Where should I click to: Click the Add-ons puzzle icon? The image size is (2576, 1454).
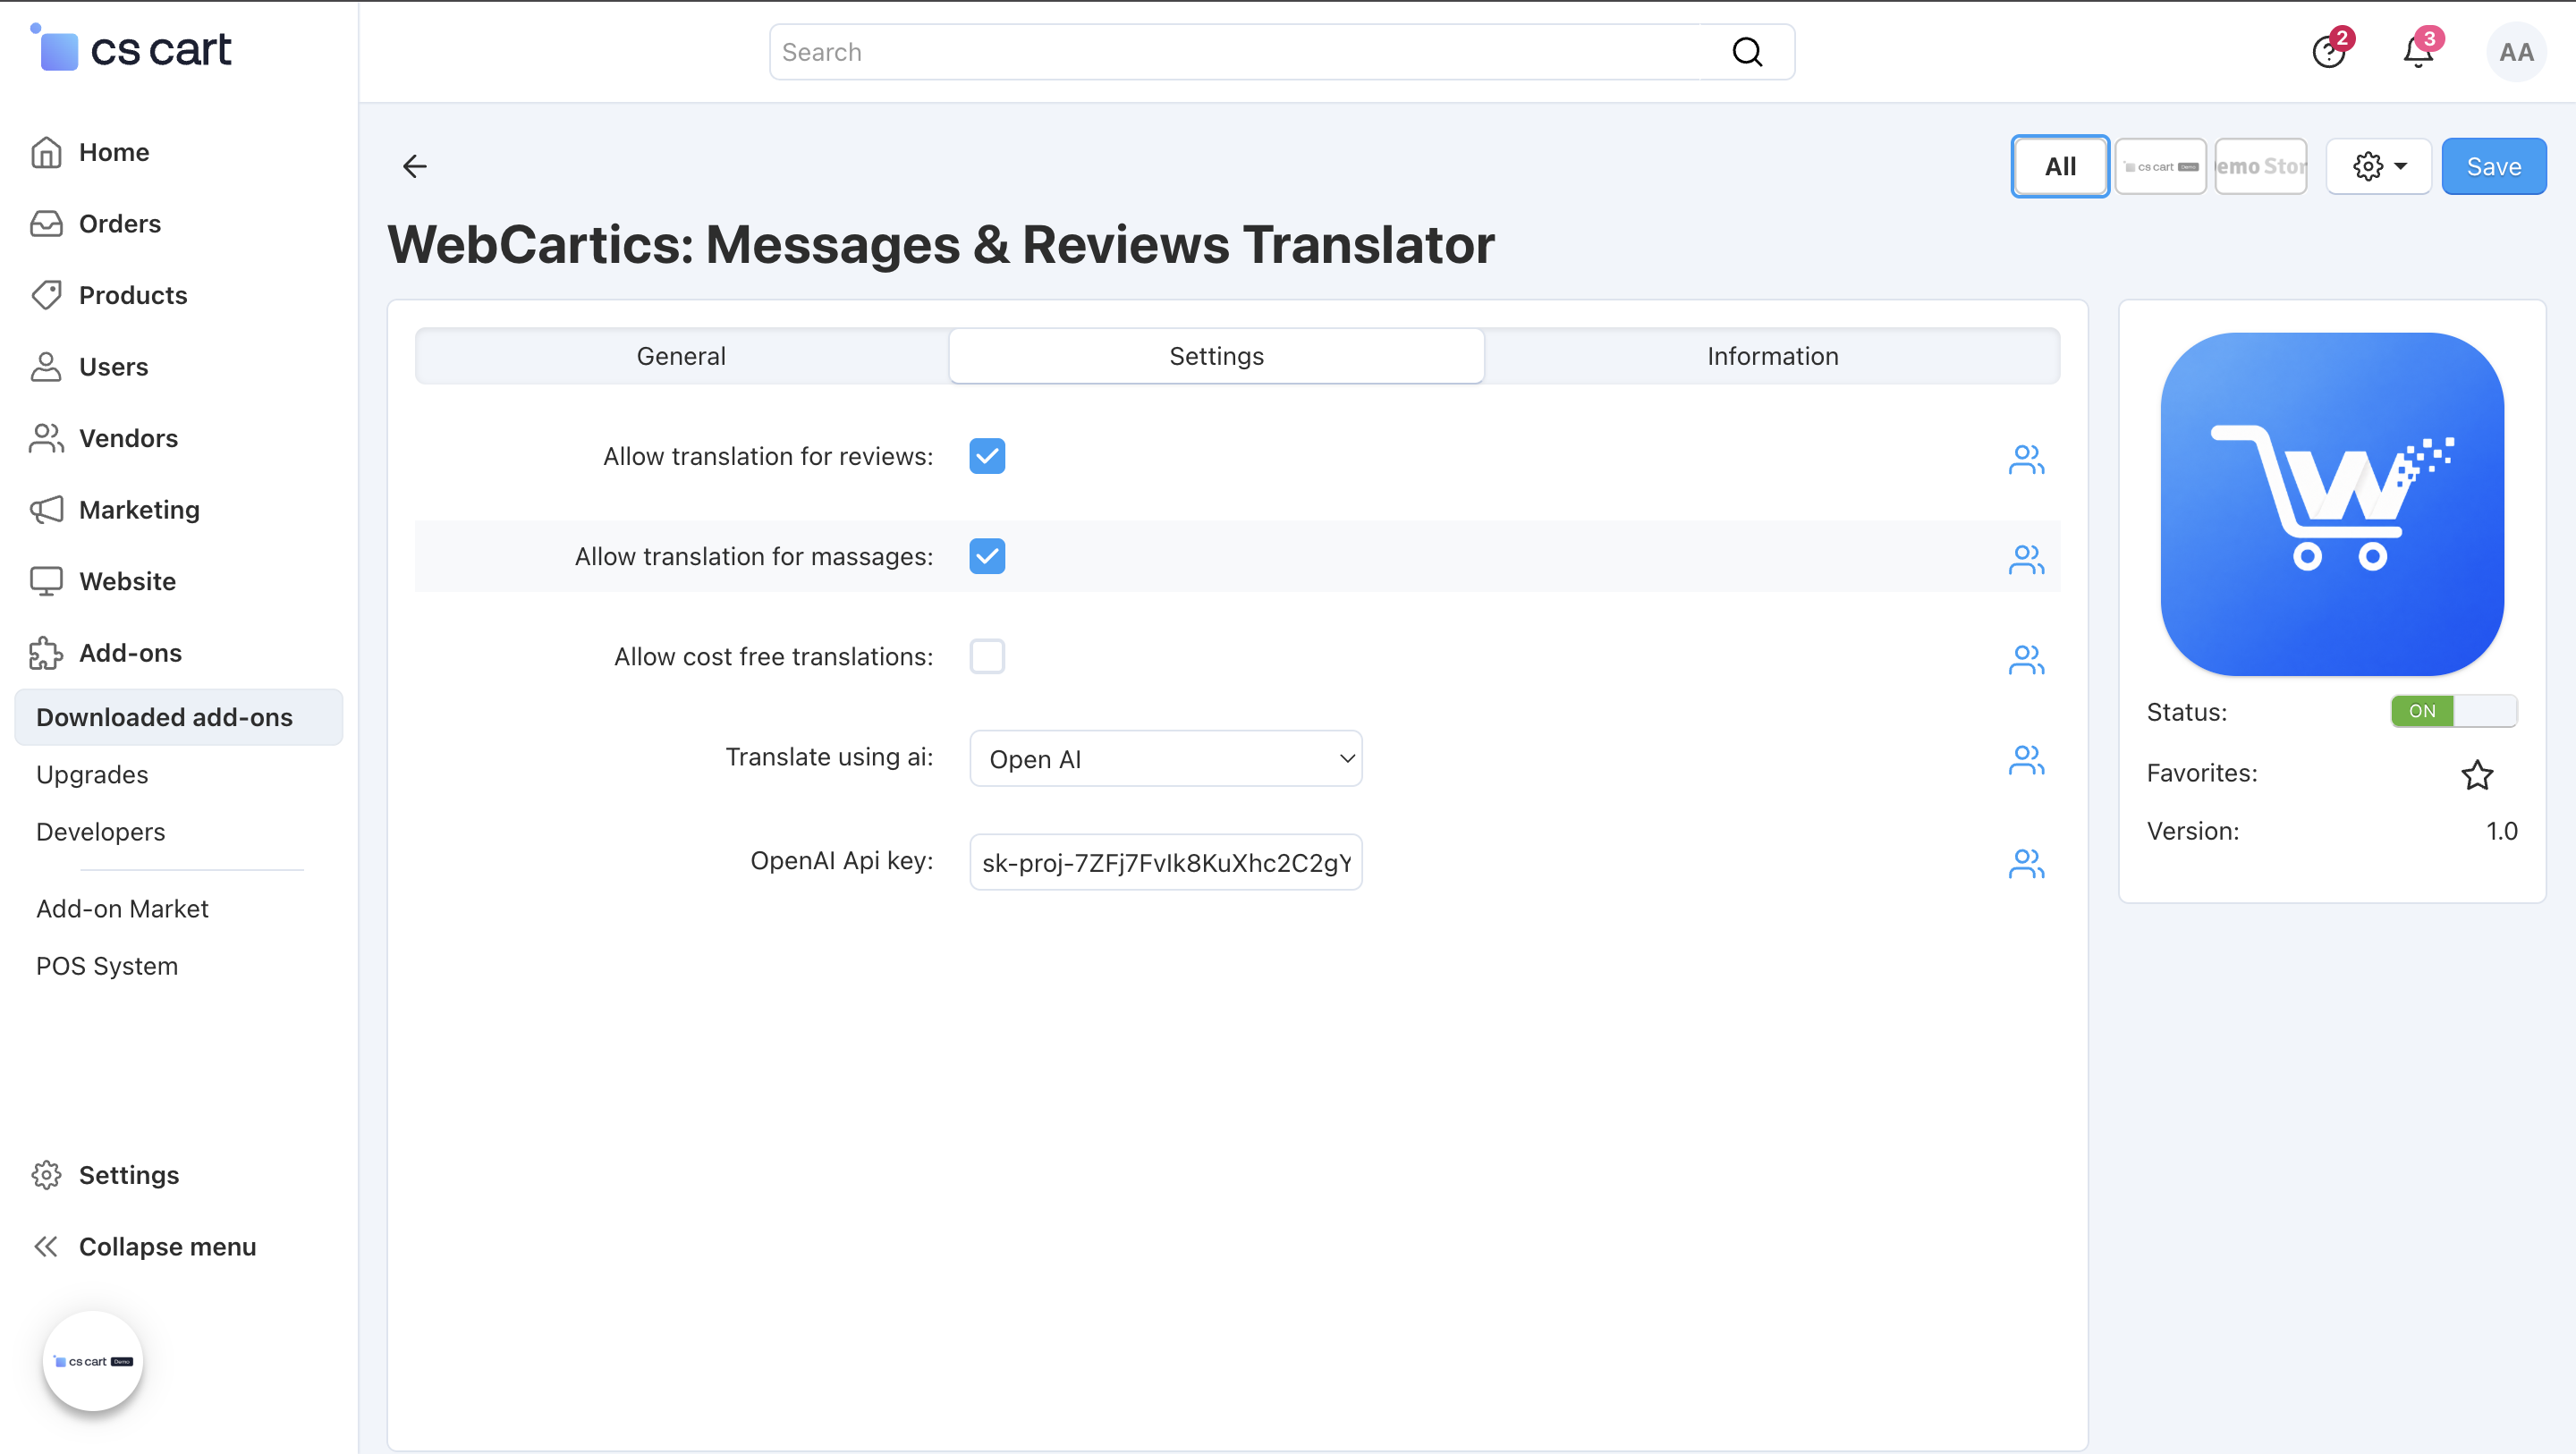[x=46, y=653]
